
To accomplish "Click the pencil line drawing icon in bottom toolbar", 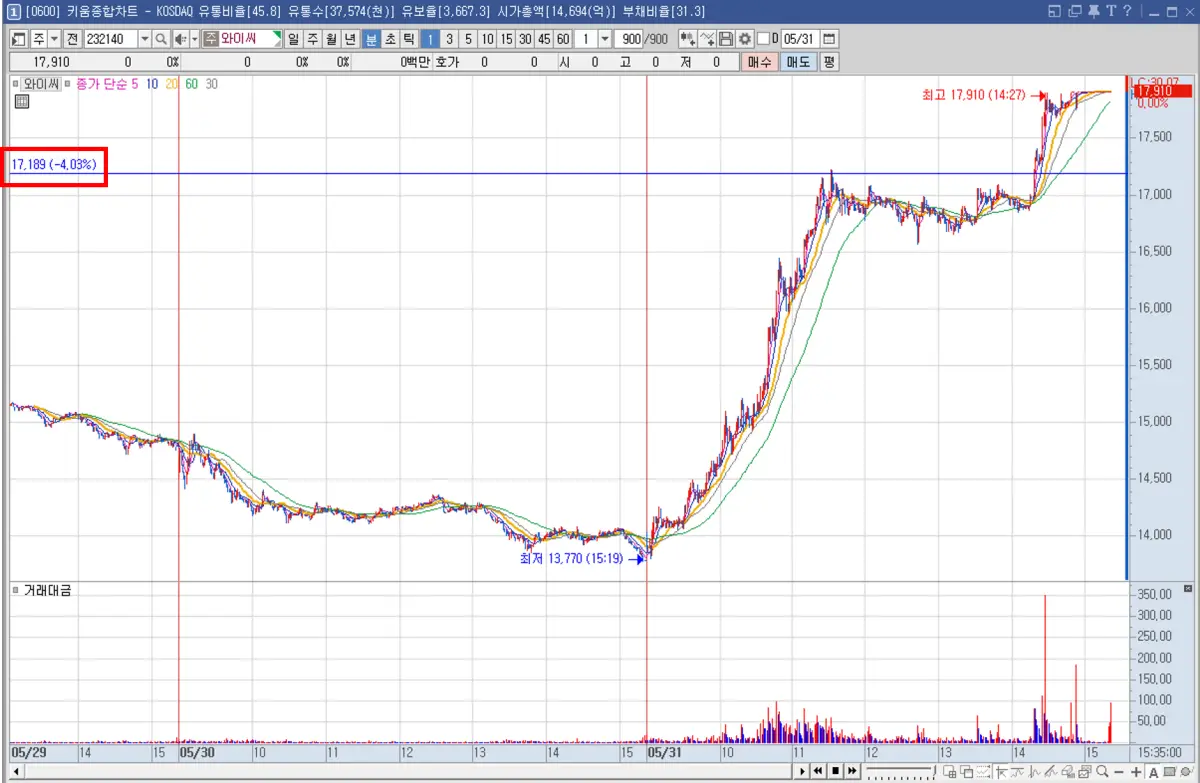I will tap(1051, 772).
